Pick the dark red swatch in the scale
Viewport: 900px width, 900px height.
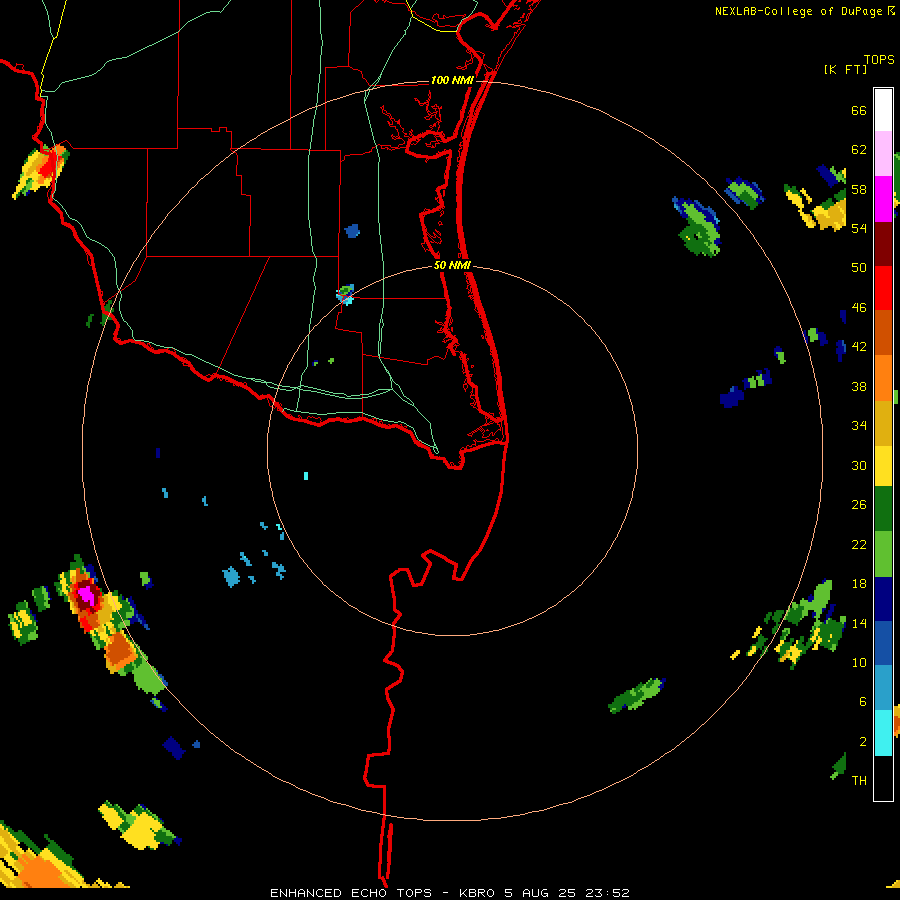(883, 243)
